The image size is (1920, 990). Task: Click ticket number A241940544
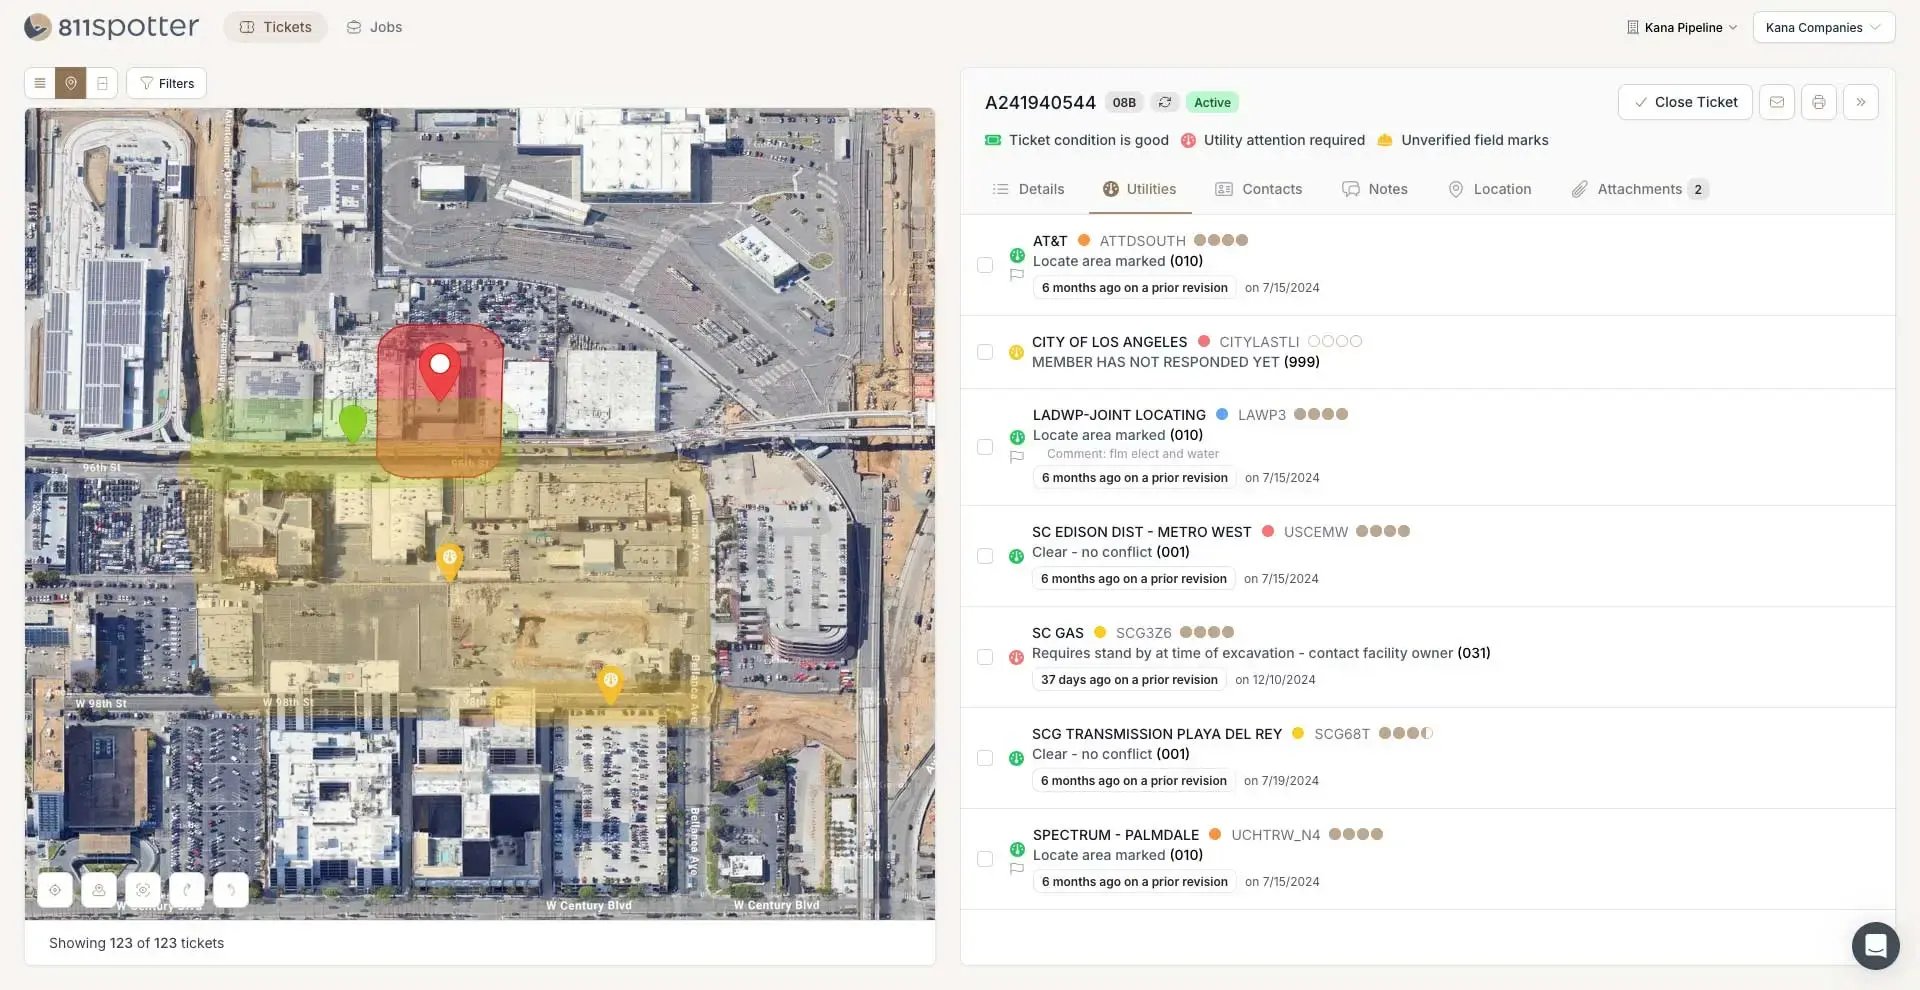[1040, 102]
